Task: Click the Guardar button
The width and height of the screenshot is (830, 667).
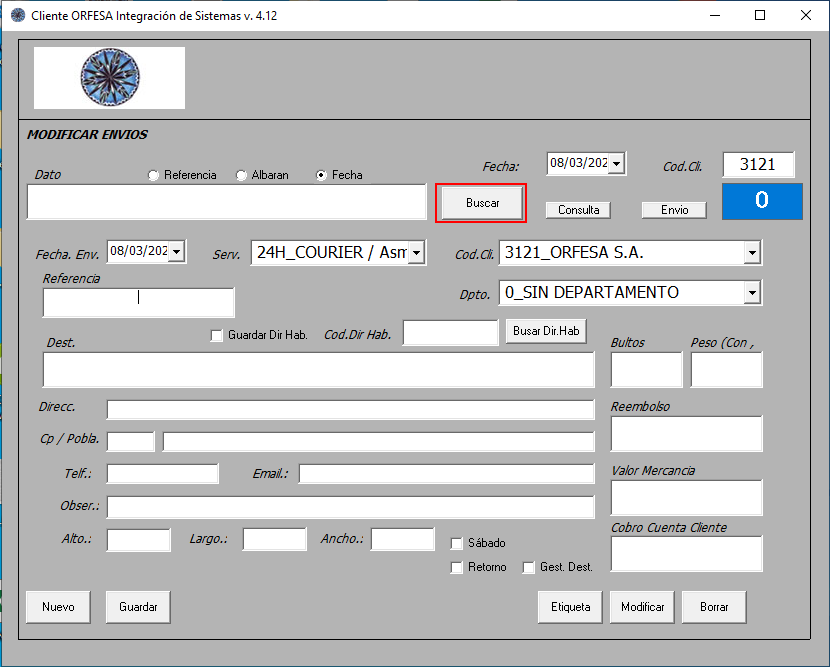Action: pyautogui.click(x=138, y=606)
